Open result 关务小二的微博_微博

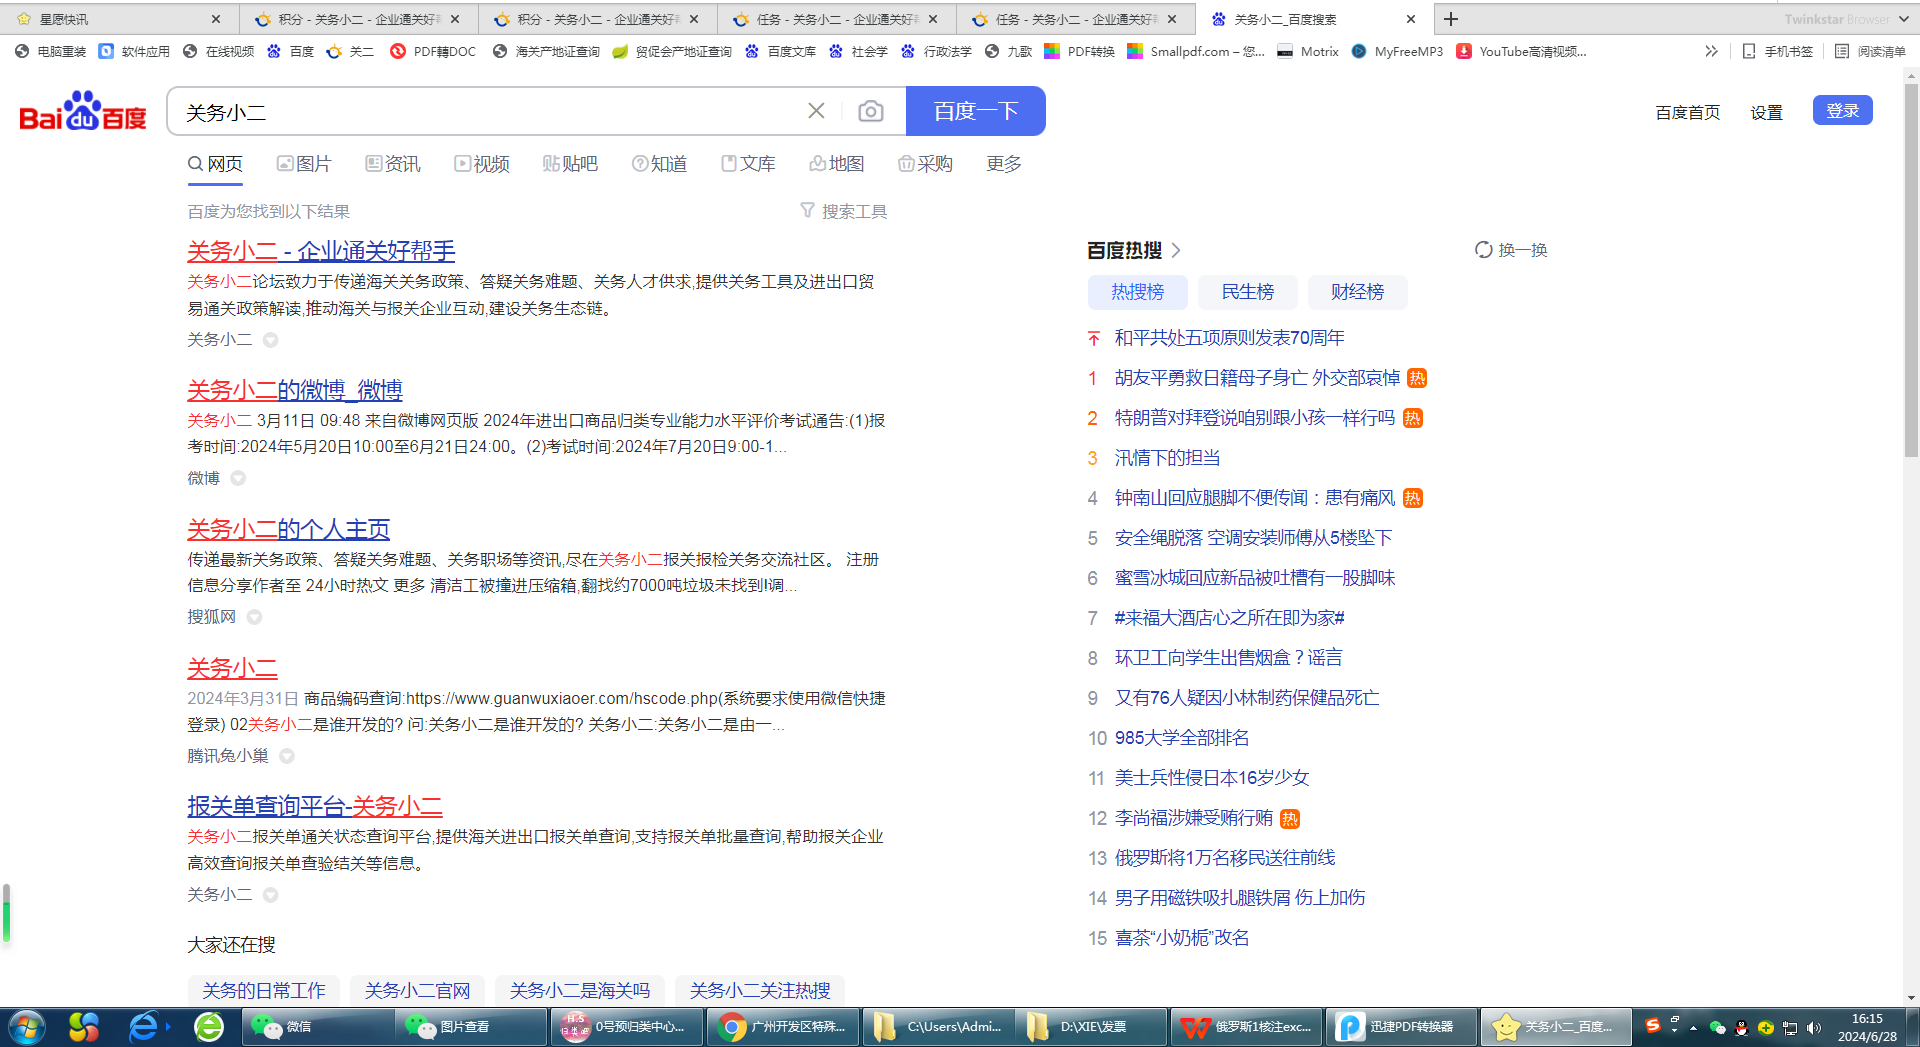(x=295, y=390)
